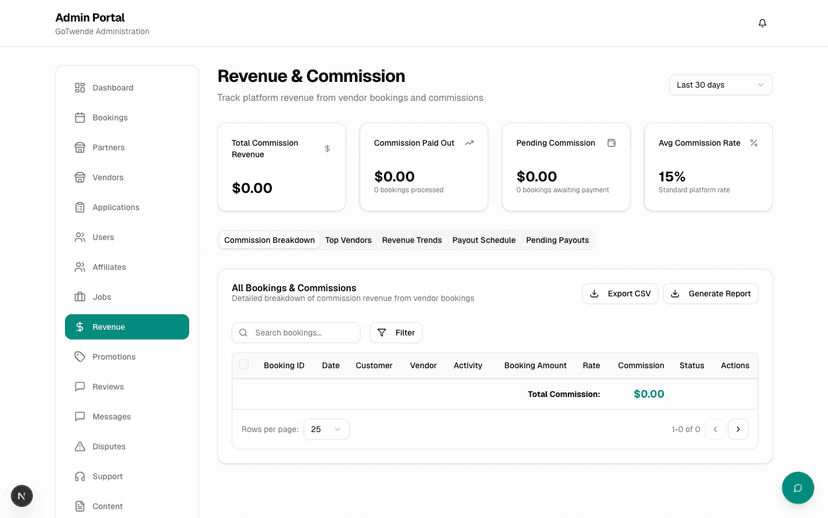Screen dimensions: 828x518
Task: Click the Vendor column header
Action: (x=424, y=365)
